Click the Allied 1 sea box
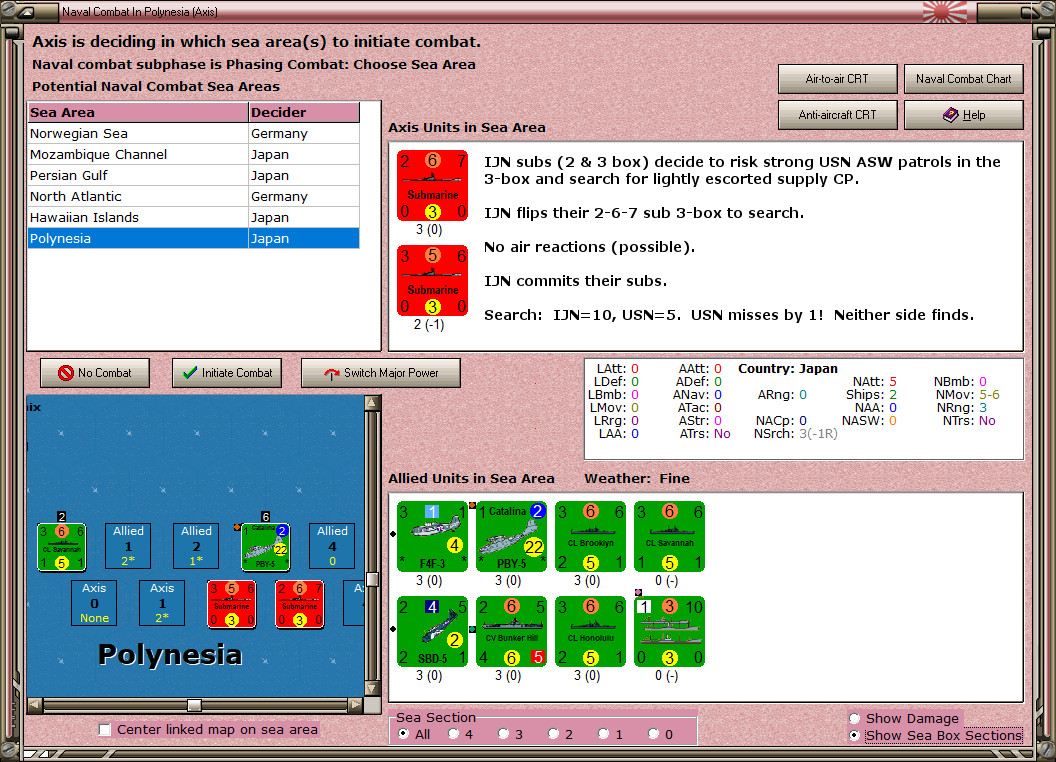Viewport: 1056px width, 762px height. pyautogui.click(x=128, y=546)
